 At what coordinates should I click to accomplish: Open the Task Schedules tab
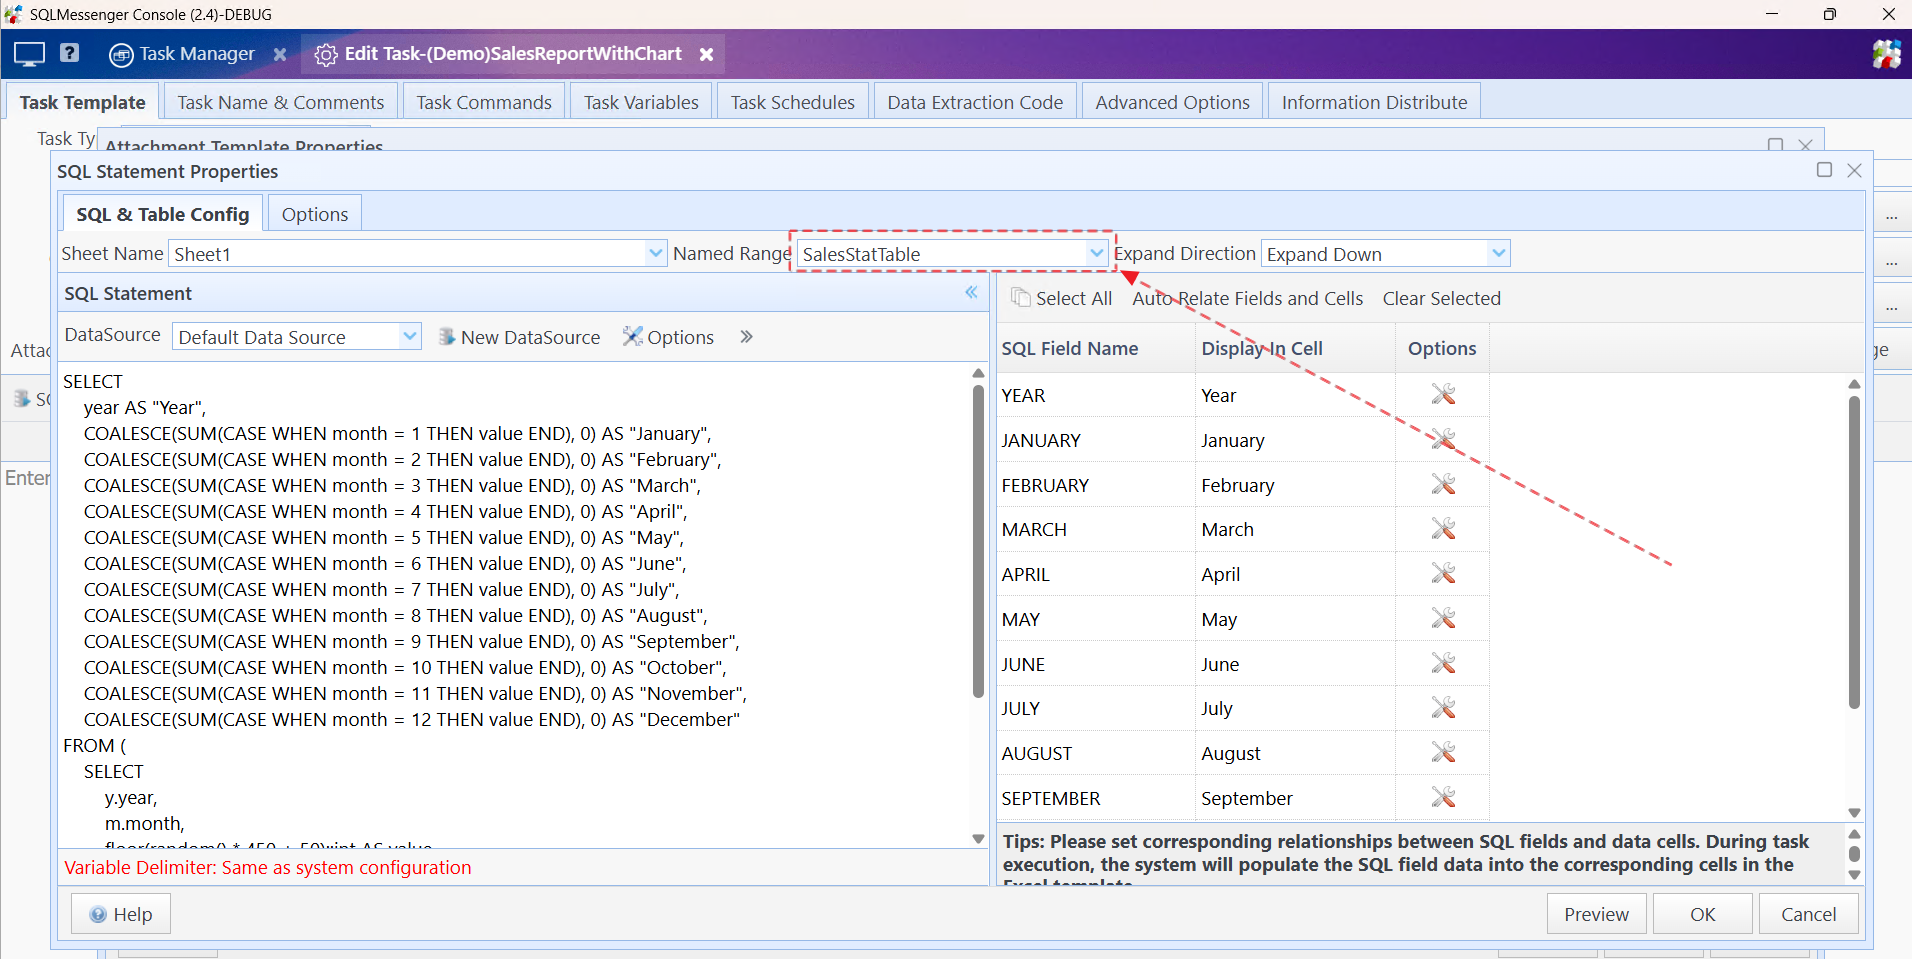(791, 101)
